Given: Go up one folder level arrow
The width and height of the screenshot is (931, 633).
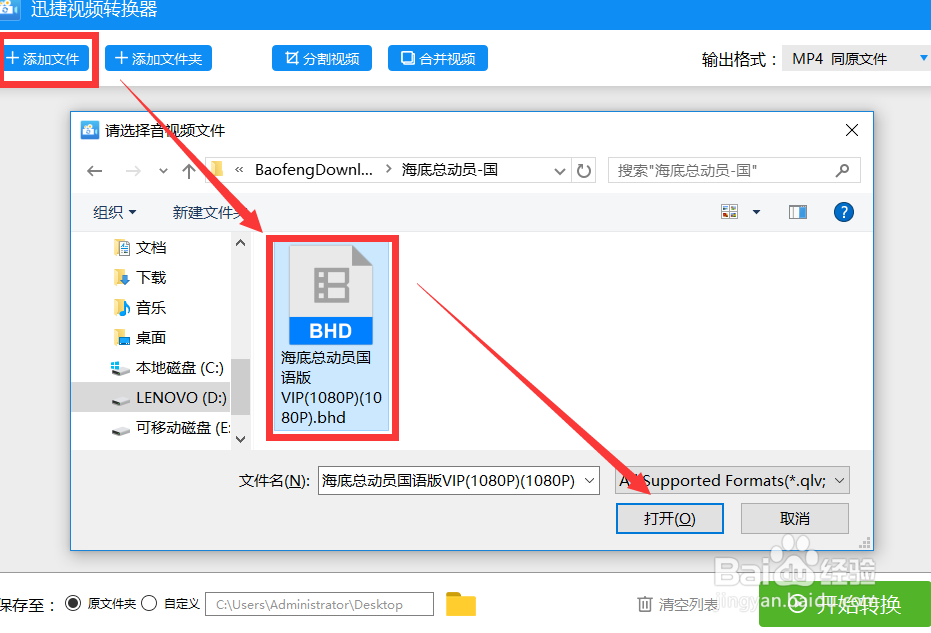Looking at the screenshot, I should point(189,171).
